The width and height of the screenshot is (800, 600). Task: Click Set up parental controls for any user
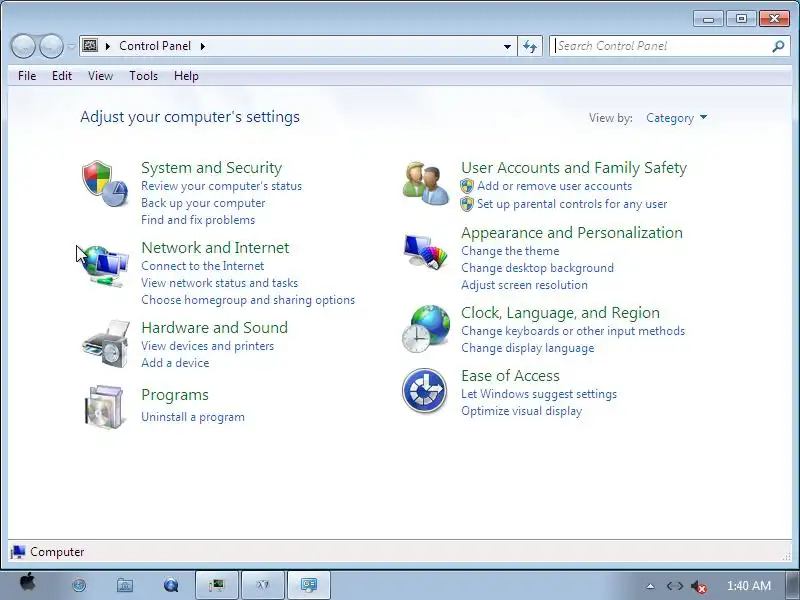pyautogui.click(x=572, y=204)
